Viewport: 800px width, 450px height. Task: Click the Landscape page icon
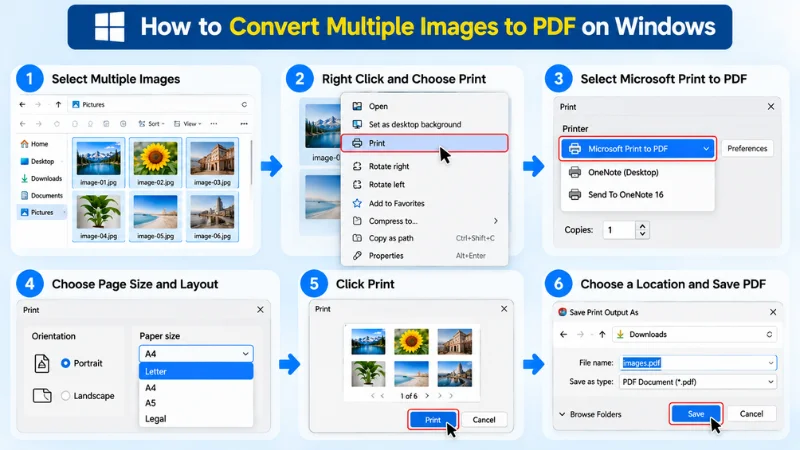coord(42,395)
